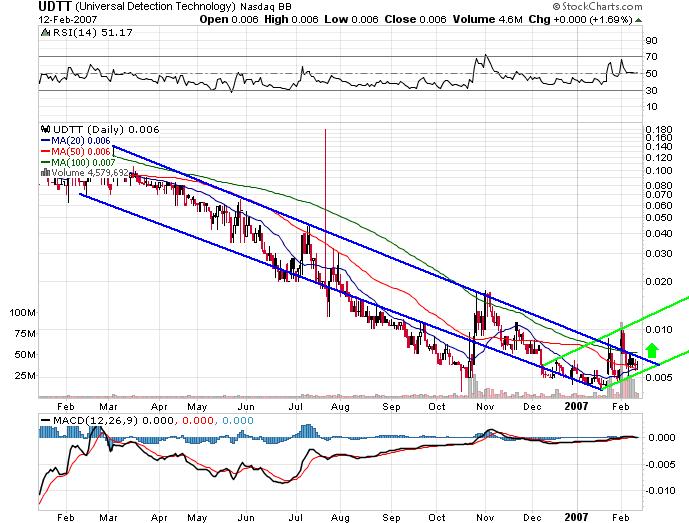Screen dimensions: 689x523
Task: Click the Sep label under the MACD panel
Action: point(391,518)
